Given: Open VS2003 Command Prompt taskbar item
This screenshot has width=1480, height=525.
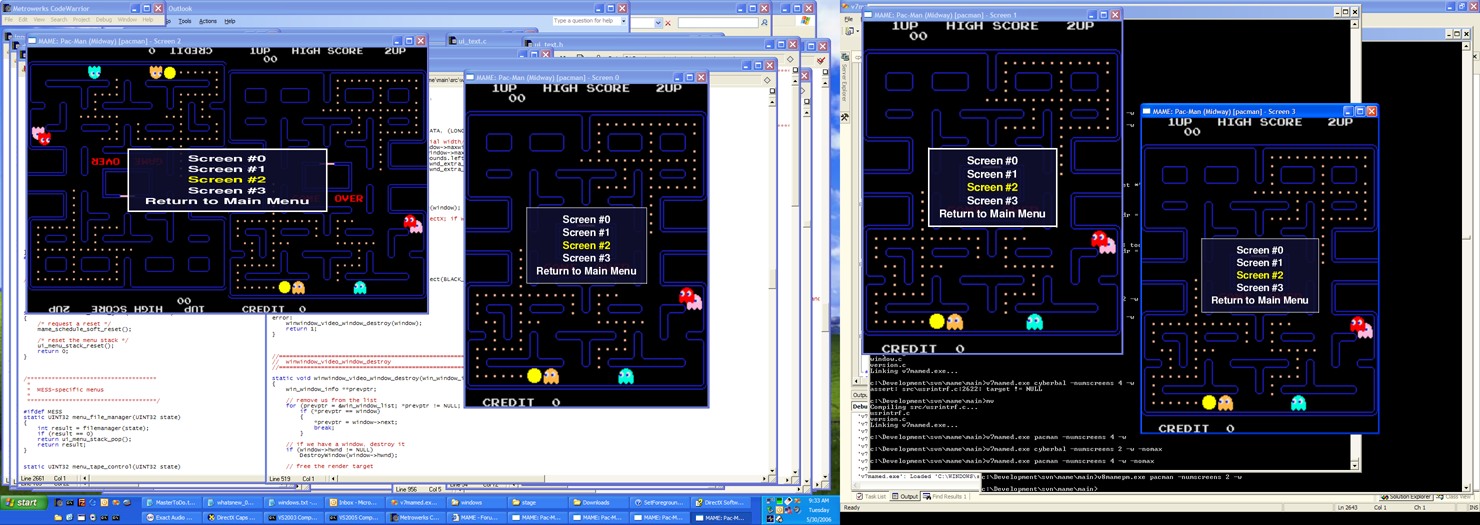Looking at the screenshot, I should [x=293, y=518].
